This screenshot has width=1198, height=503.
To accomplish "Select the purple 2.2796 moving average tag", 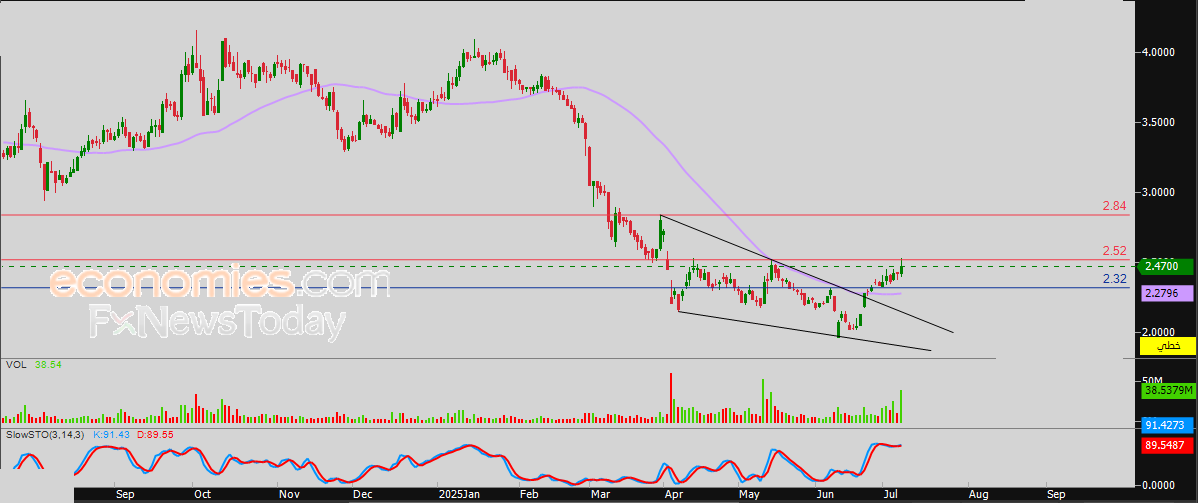I will pos(1167,293).
